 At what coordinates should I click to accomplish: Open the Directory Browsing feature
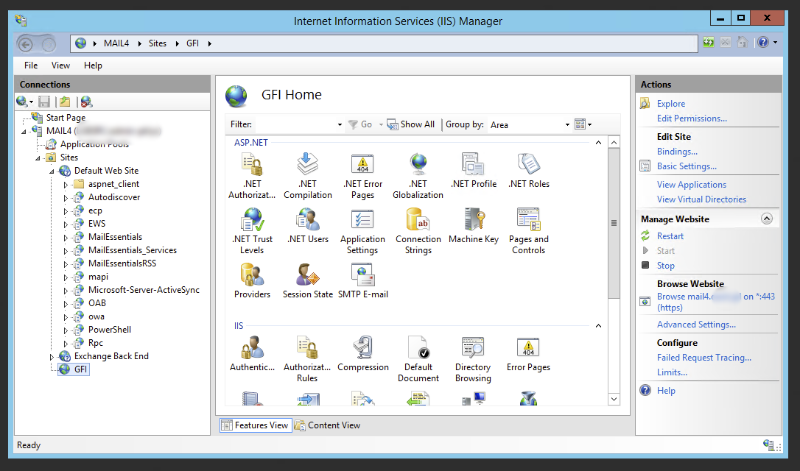(473, 359)
